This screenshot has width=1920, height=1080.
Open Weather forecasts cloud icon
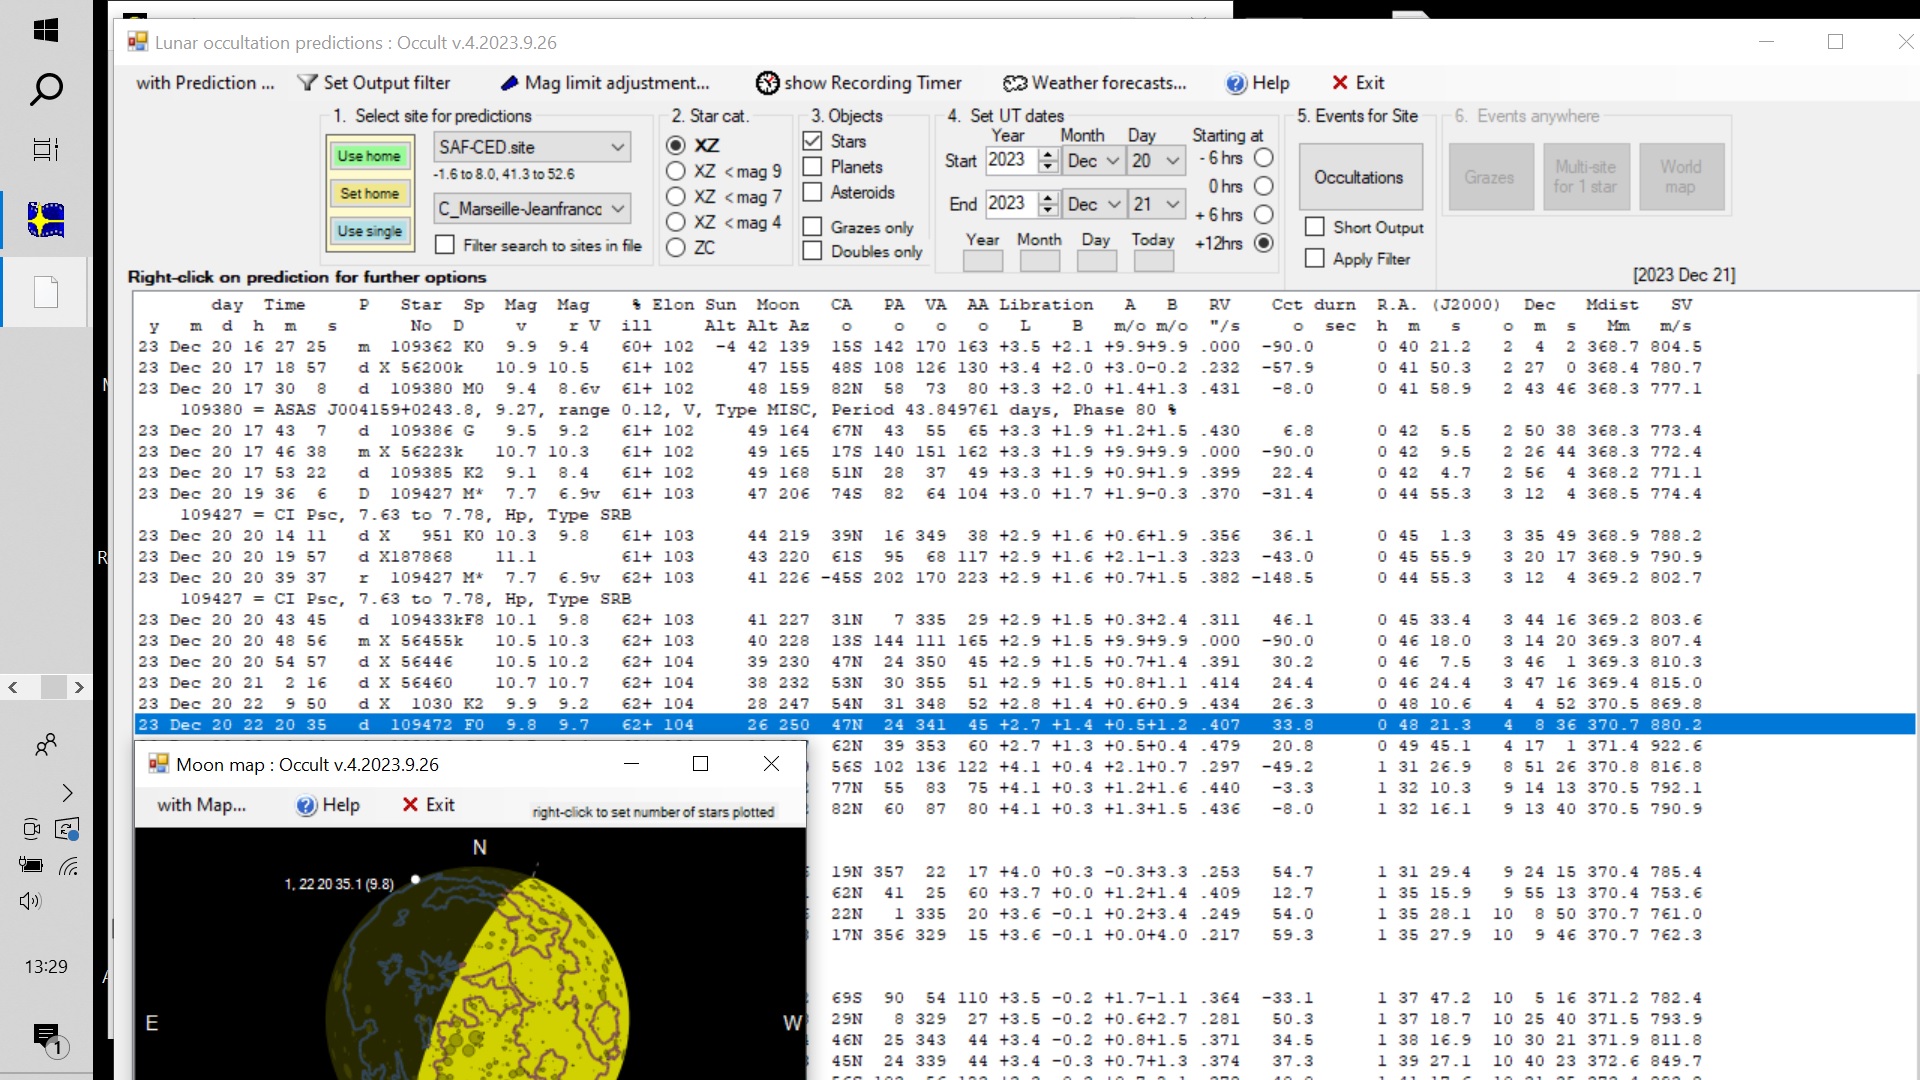coord(1015,83)
